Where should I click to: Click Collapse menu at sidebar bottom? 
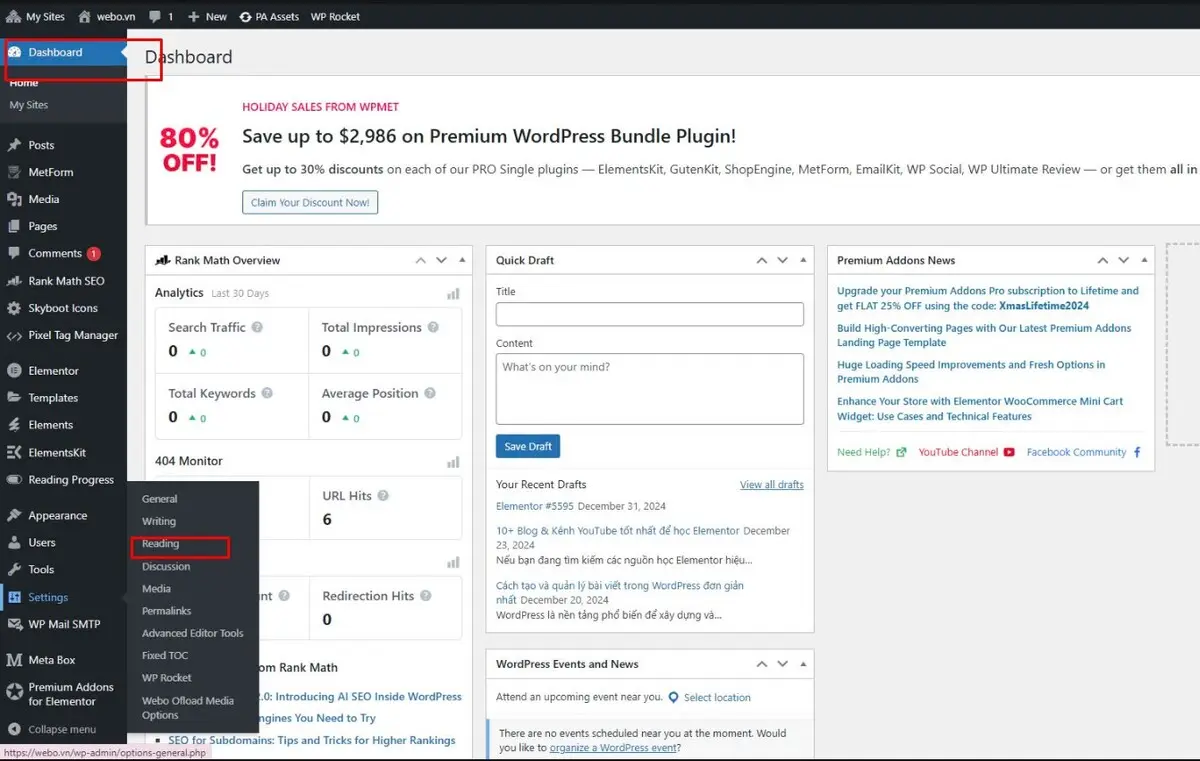coord(62,729)
